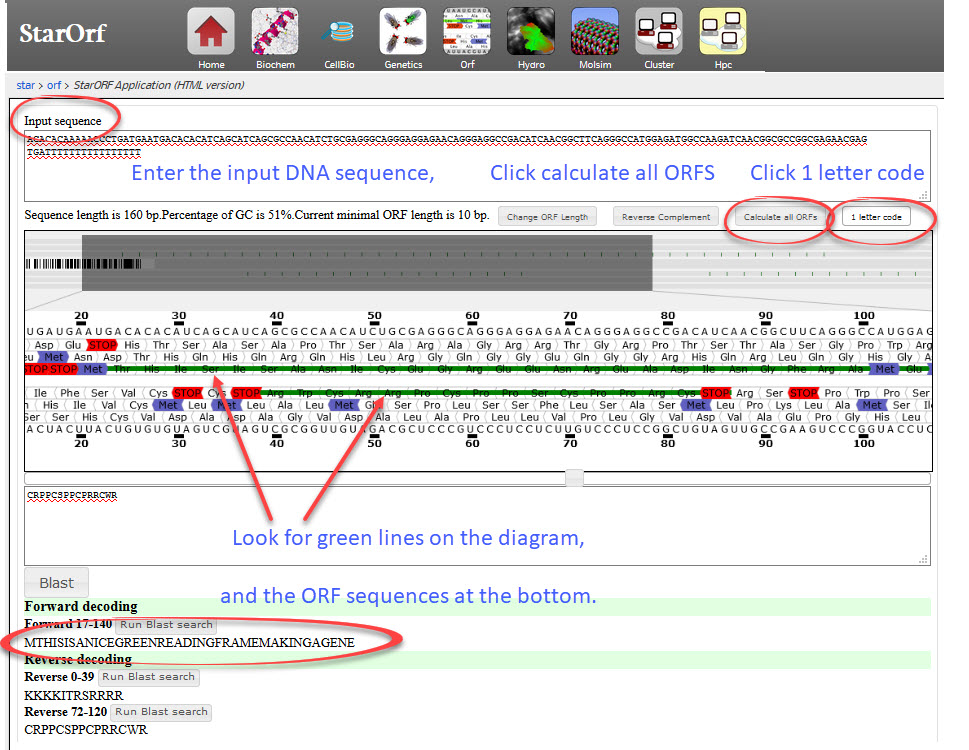Screen dimensions: 969x750
Task: Click the 'orf' breadcrumb link
Action: pyautogui.click(x=54, y=85)
